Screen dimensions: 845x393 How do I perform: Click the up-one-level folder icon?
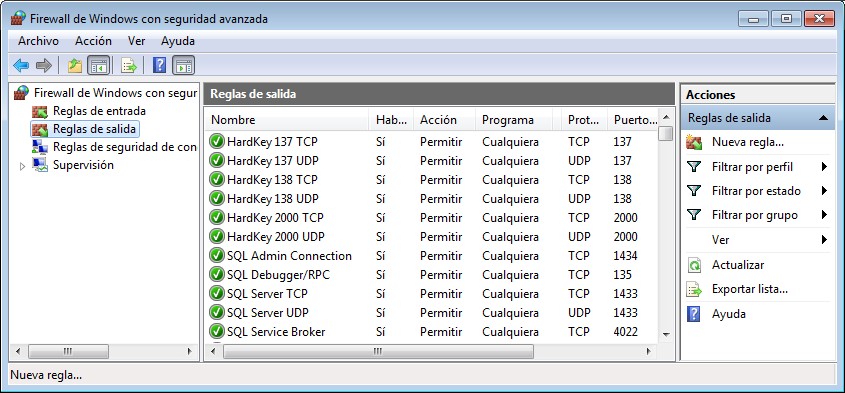pos(75,66)
